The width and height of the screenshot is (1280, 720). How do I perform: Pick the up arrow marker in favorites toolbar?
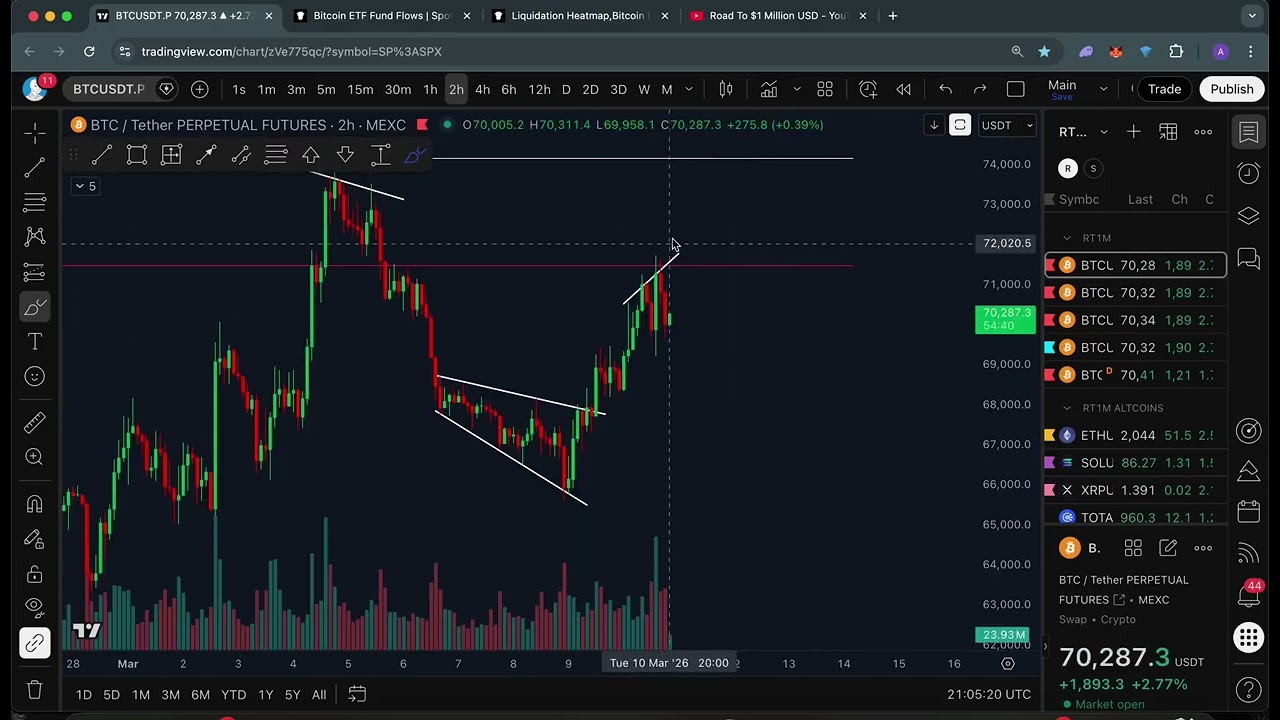pyautogui.click(x=311, y=155)
